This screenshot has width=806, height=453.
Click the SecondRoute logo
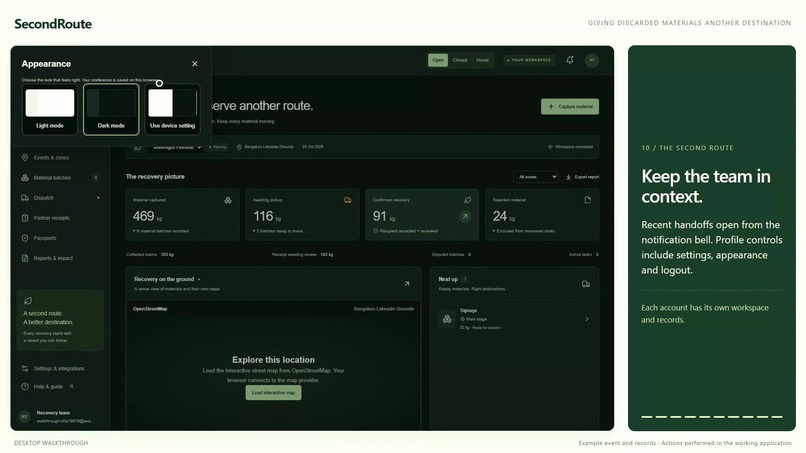tap(53, 24)
